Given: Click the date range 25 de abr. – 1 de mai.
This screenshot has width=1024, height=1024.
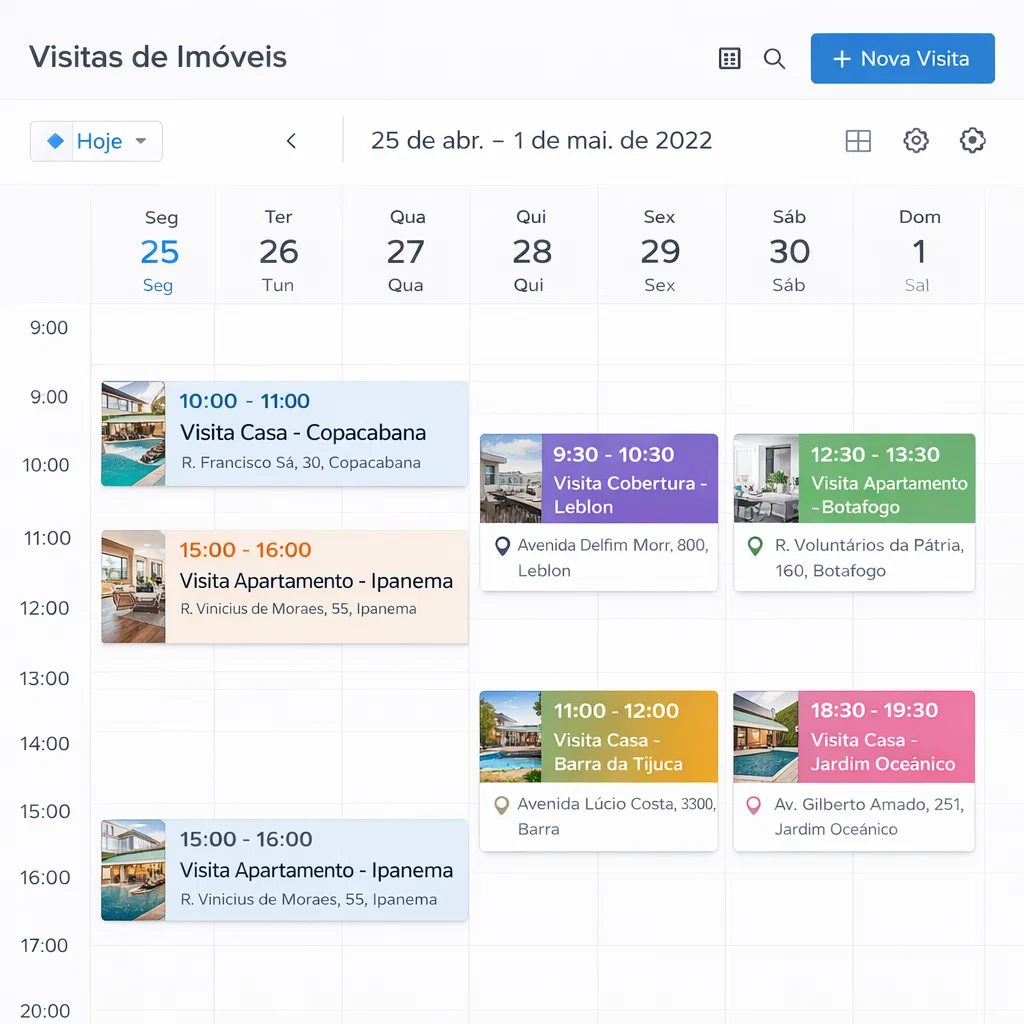Looking at the screenshot, I should click(x=541, y=141).
